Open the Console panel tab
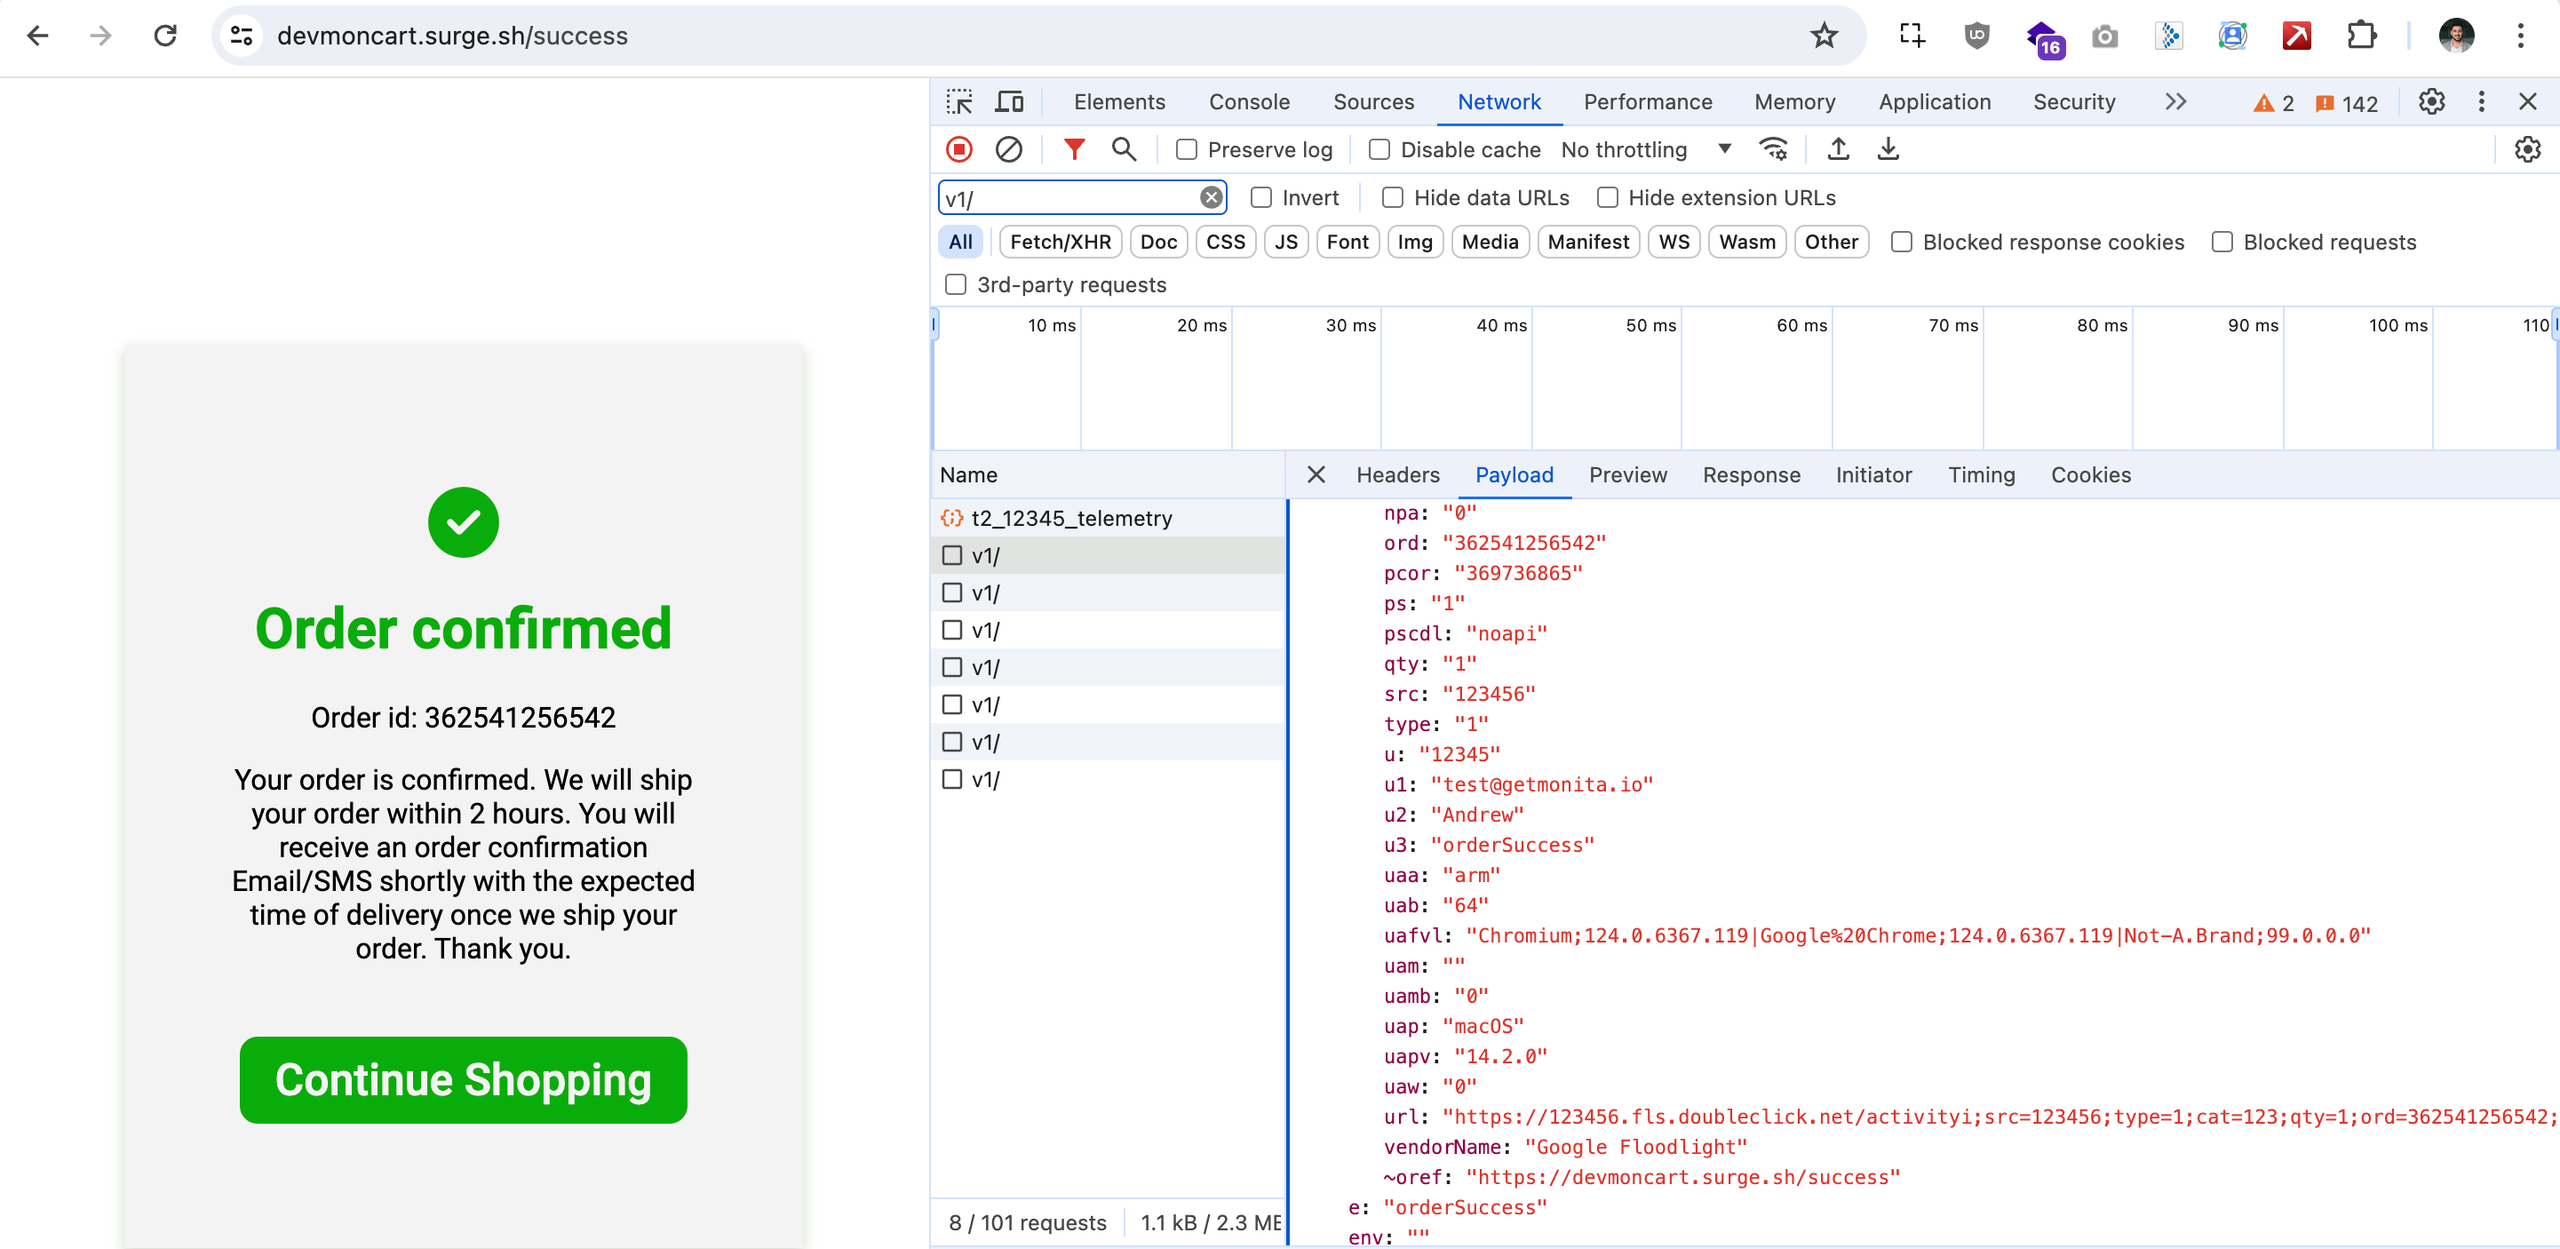This screenshot has width=2560, height=1249. [x=1249, y=101]
